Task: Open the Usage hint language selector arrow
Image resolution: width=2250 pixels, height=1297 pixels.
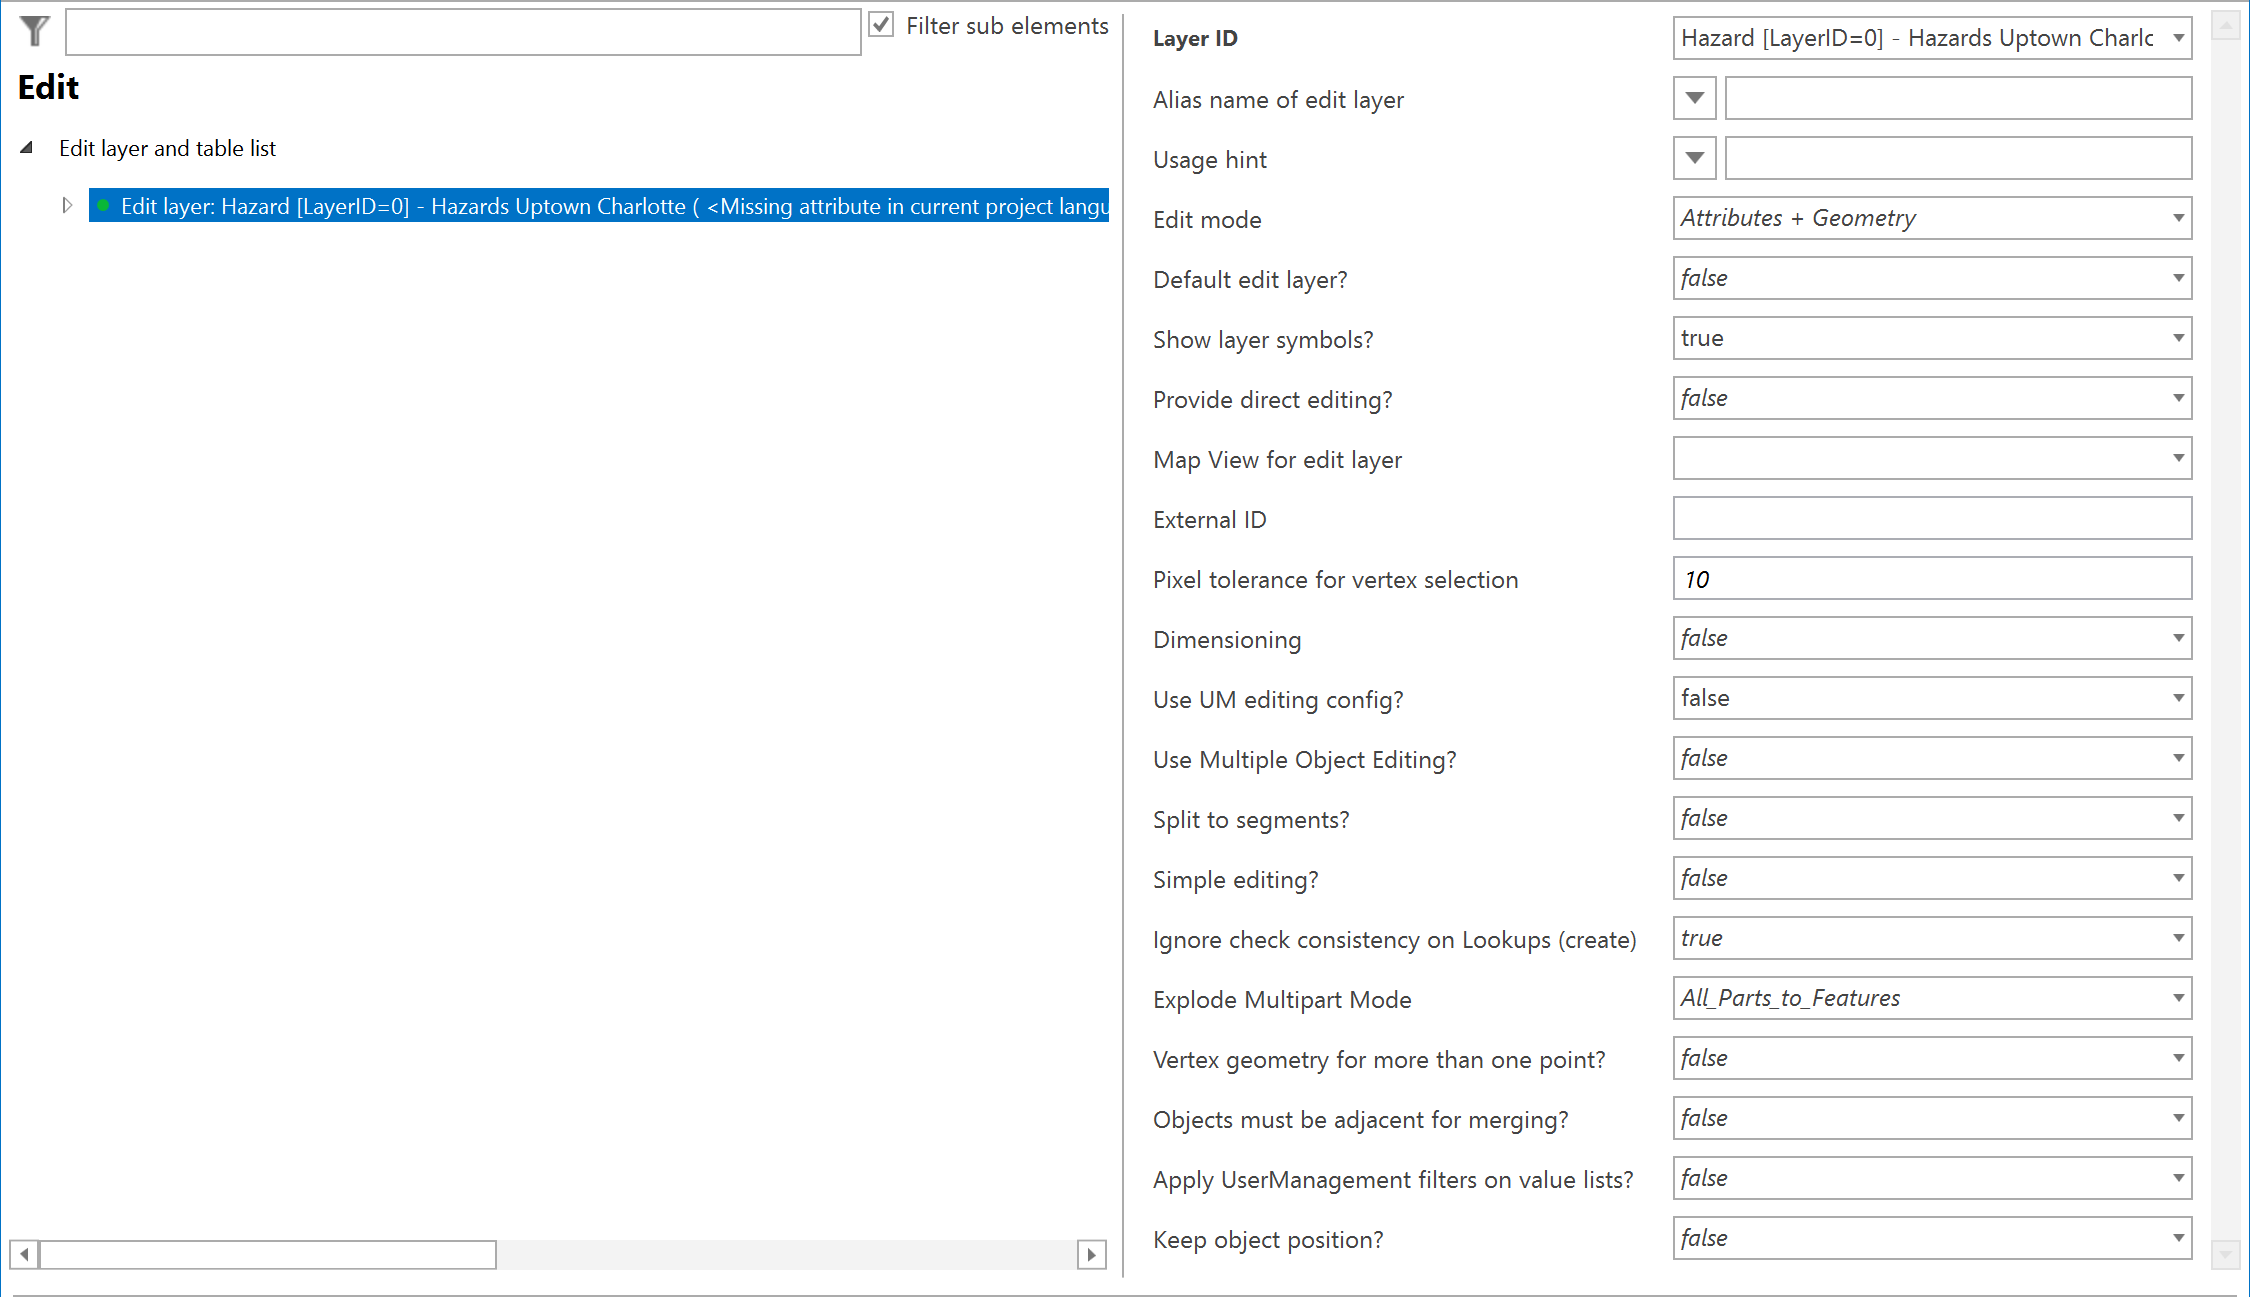Action: pos(1694,158)
